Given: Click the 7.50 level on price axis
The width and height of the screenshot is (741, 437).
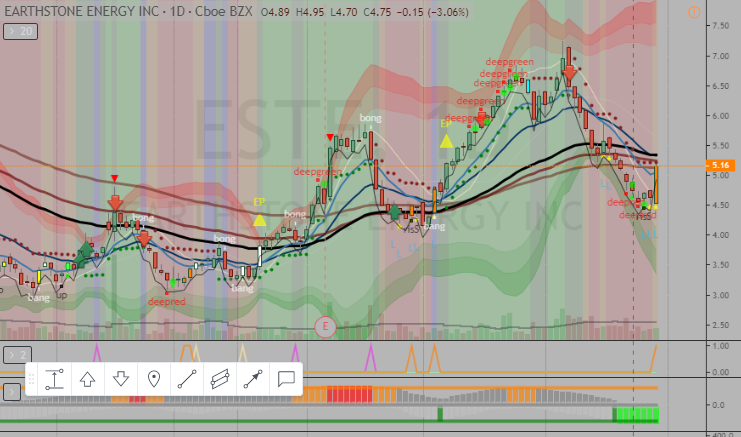Looking at the screenshot, I should 719,26.
